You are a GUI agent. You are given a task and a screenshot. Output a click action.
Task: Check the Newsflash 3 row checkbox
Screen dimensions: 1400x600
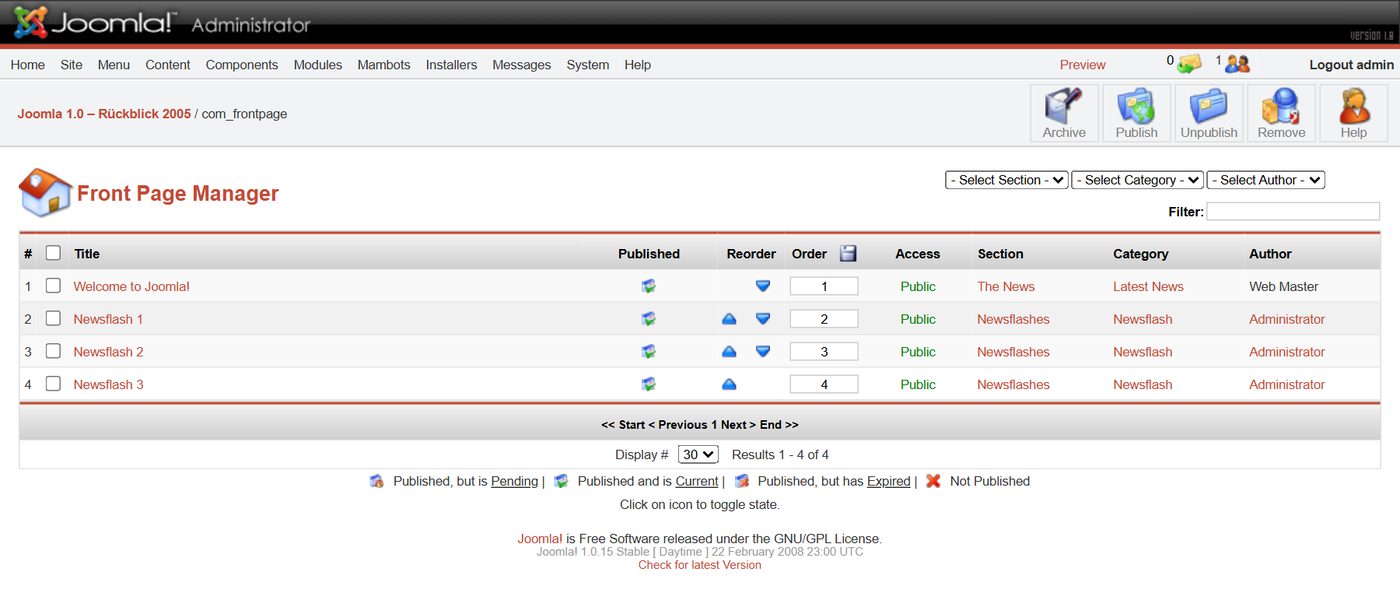[x=53, y=384]
